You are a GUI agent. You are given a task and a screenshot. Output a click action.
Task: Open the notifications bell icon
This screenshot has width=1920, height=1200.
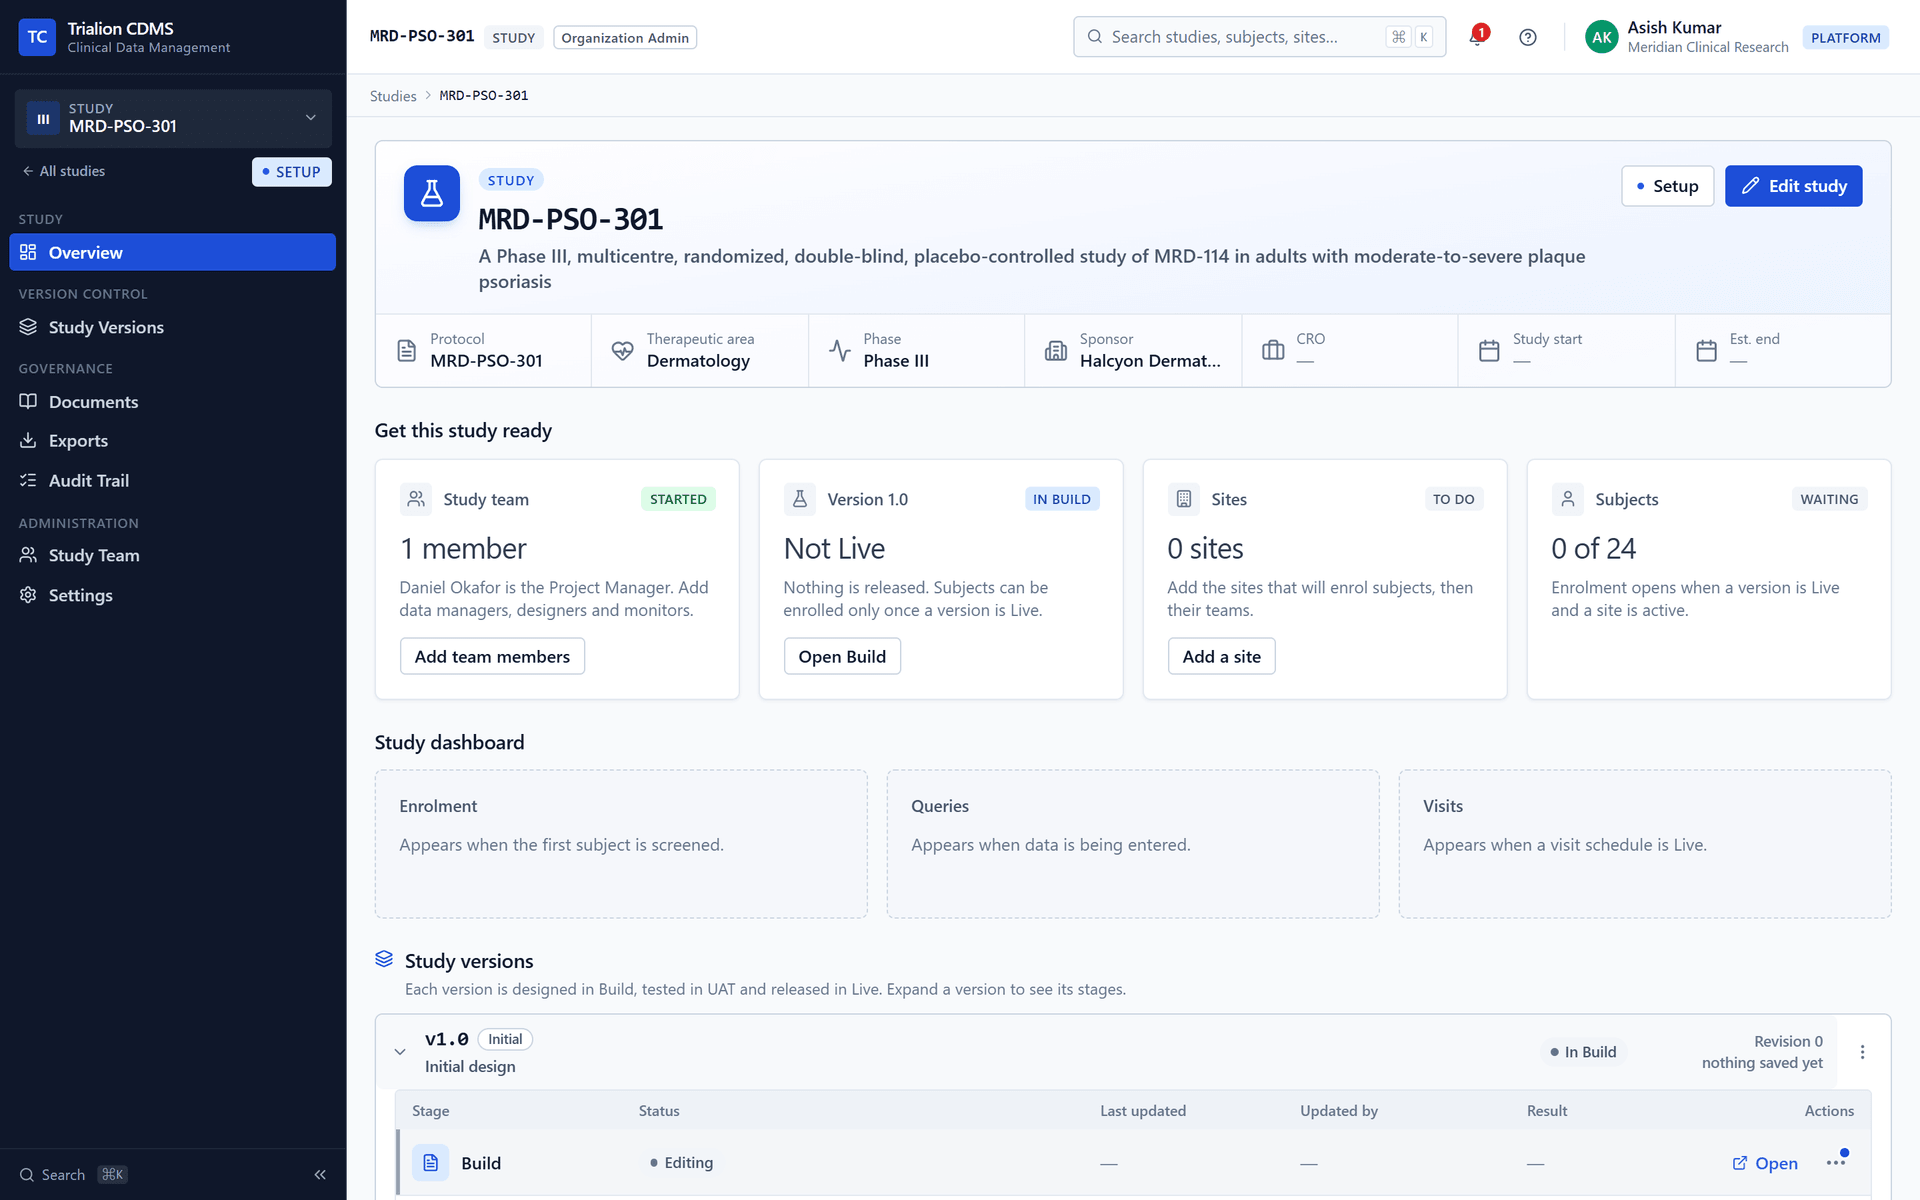1477,37
